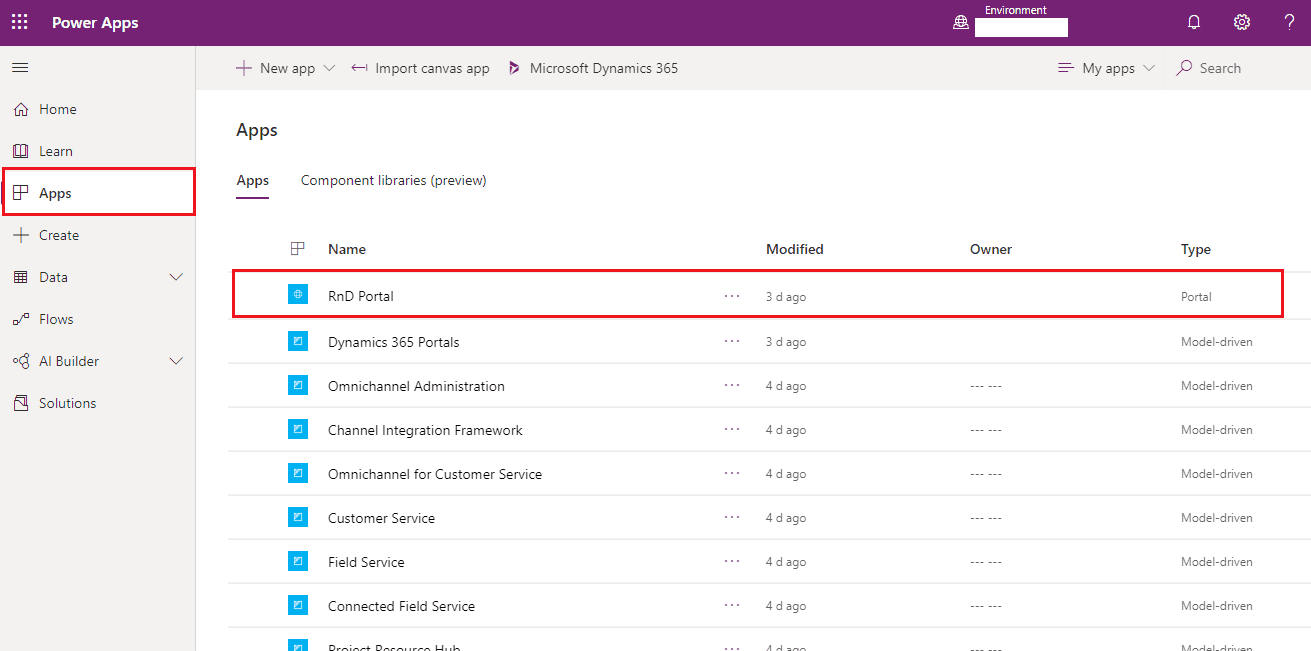
Task: Open the Search icon in toolbar
Action: click(1184, 67)
